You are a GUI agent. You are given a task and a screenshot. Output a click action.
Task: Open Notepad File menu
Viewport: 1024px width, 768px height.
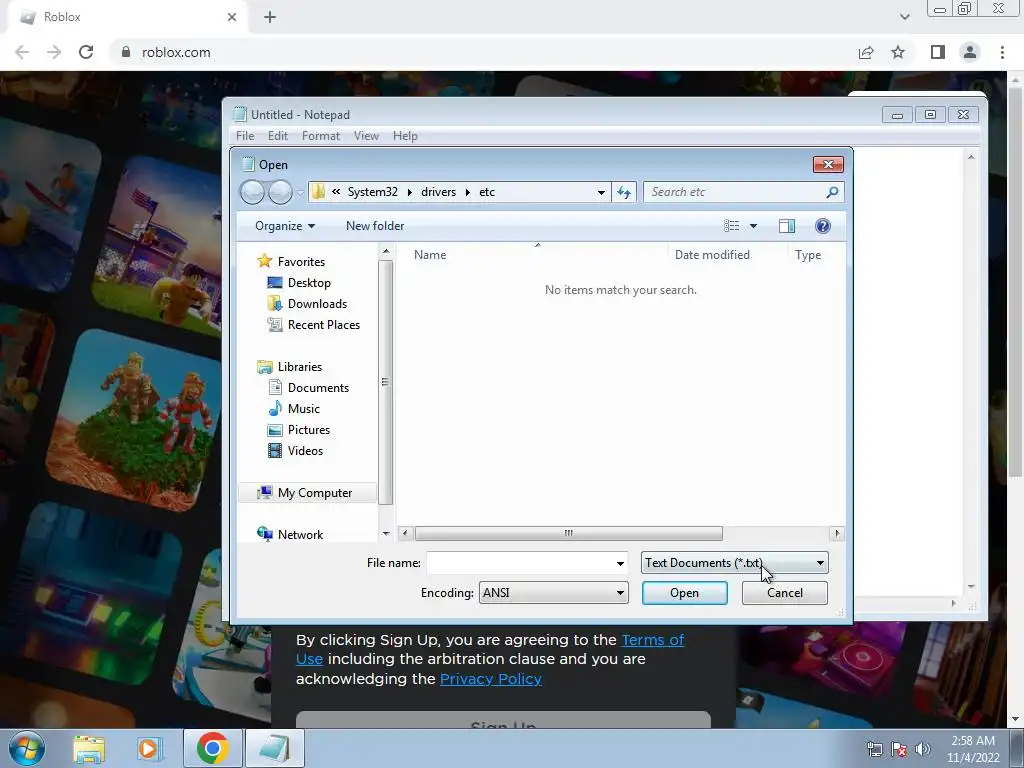245,136
